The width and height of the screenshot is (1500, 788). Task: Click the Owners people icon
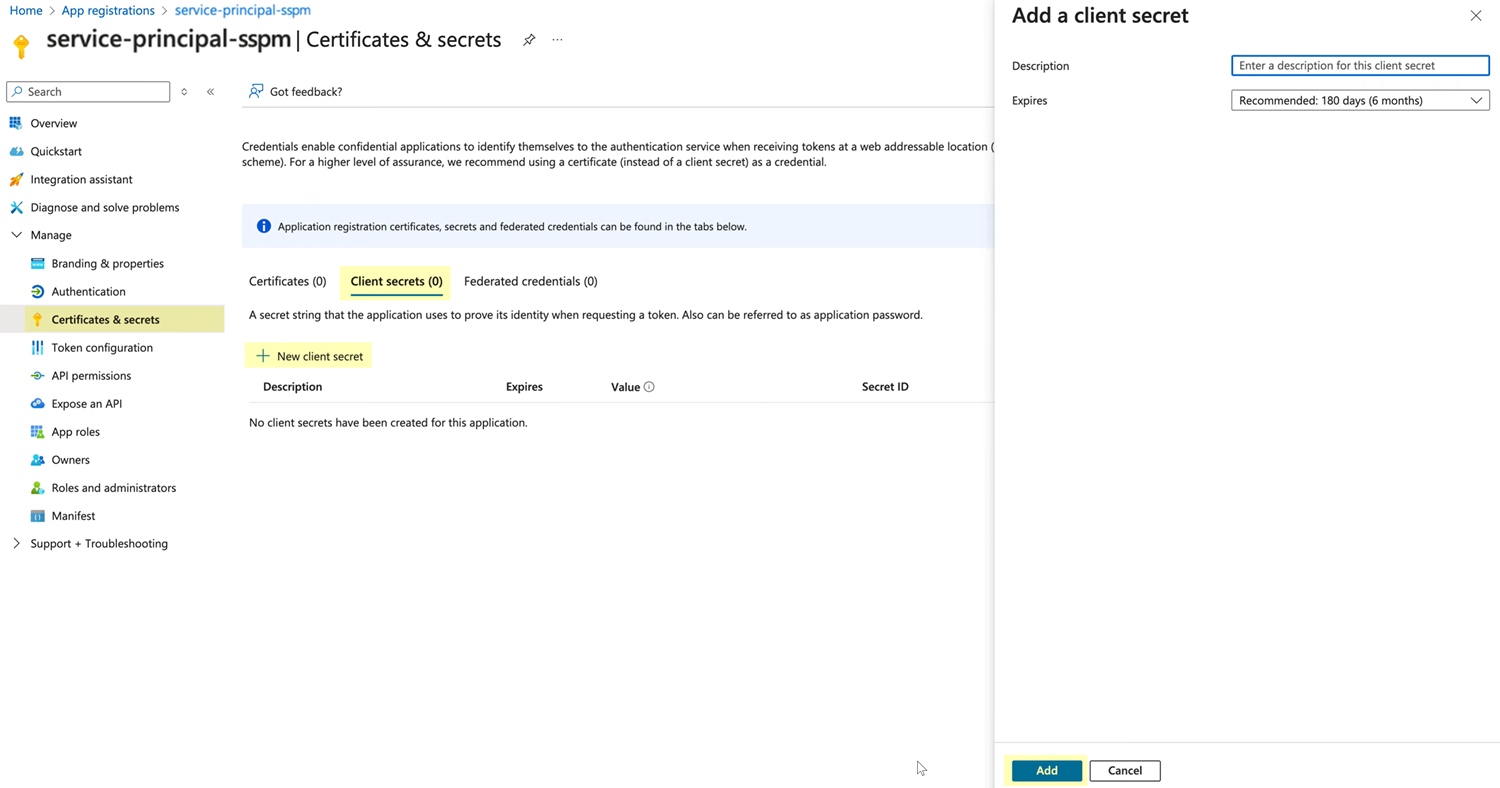pos(37,459)
